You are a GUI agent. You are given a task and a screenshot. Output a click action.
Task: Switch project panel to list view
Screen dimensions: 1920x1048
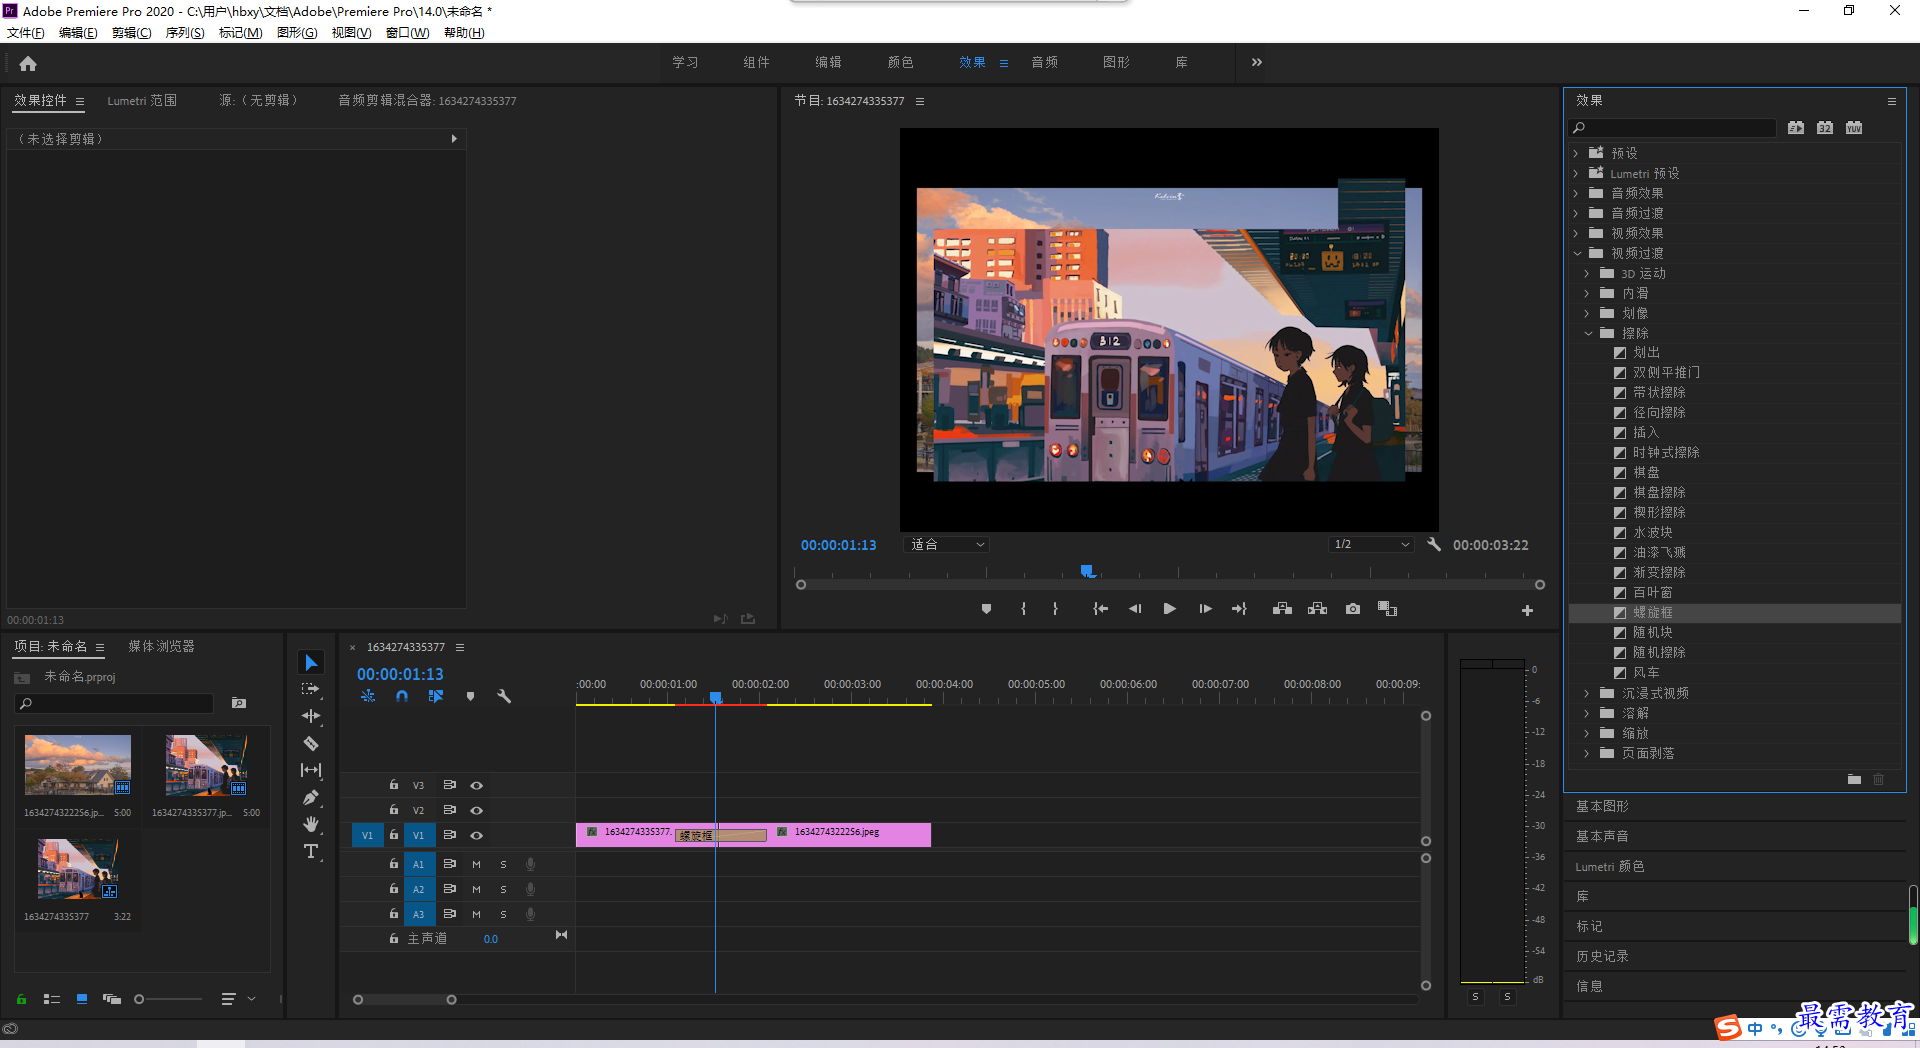click(x=52, y=999)
